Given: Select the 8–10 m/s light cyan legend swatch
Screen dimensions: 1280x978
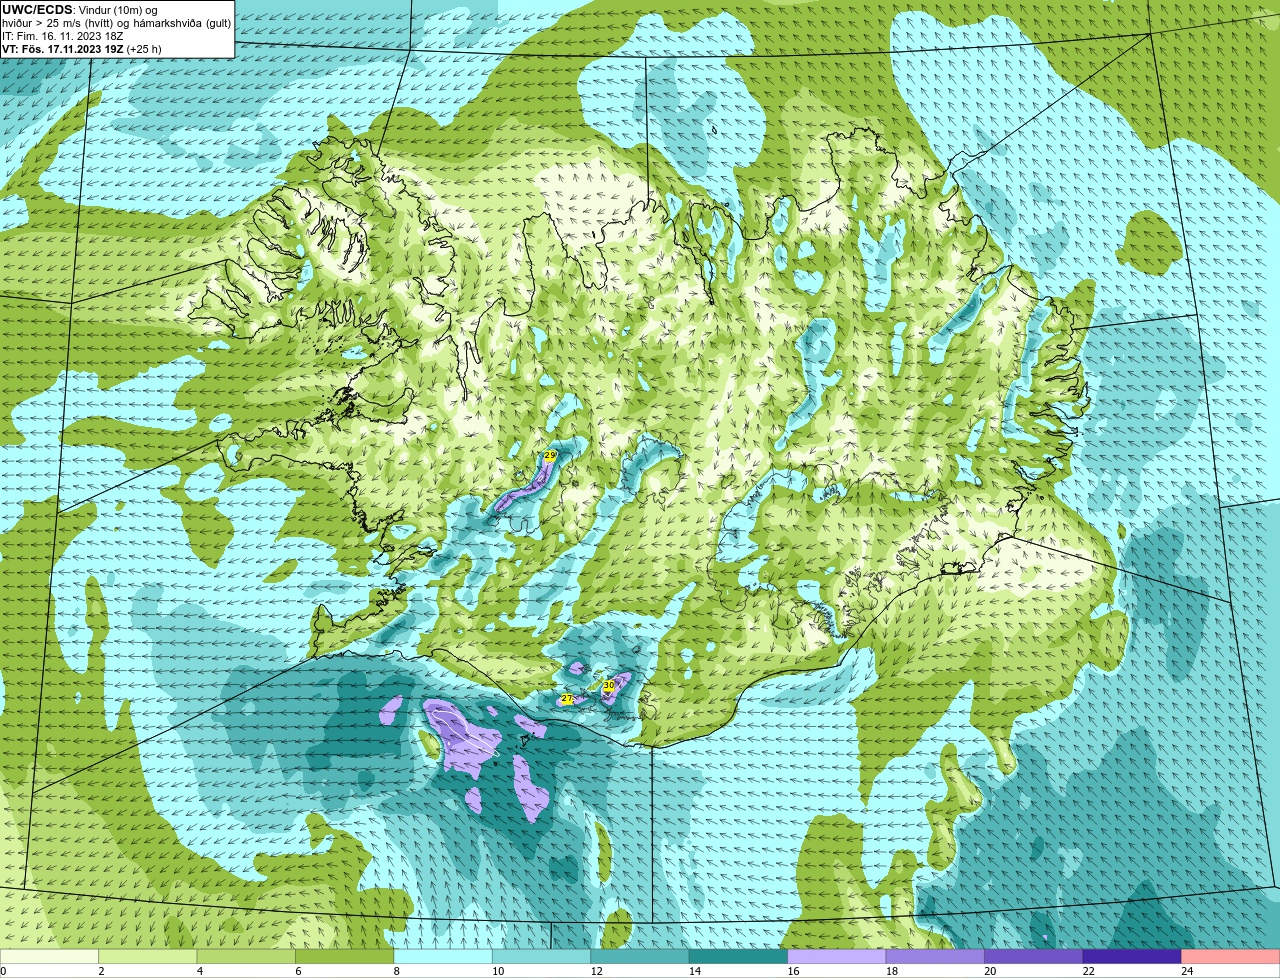Looking at the screenshot, I should pos(443,957).
